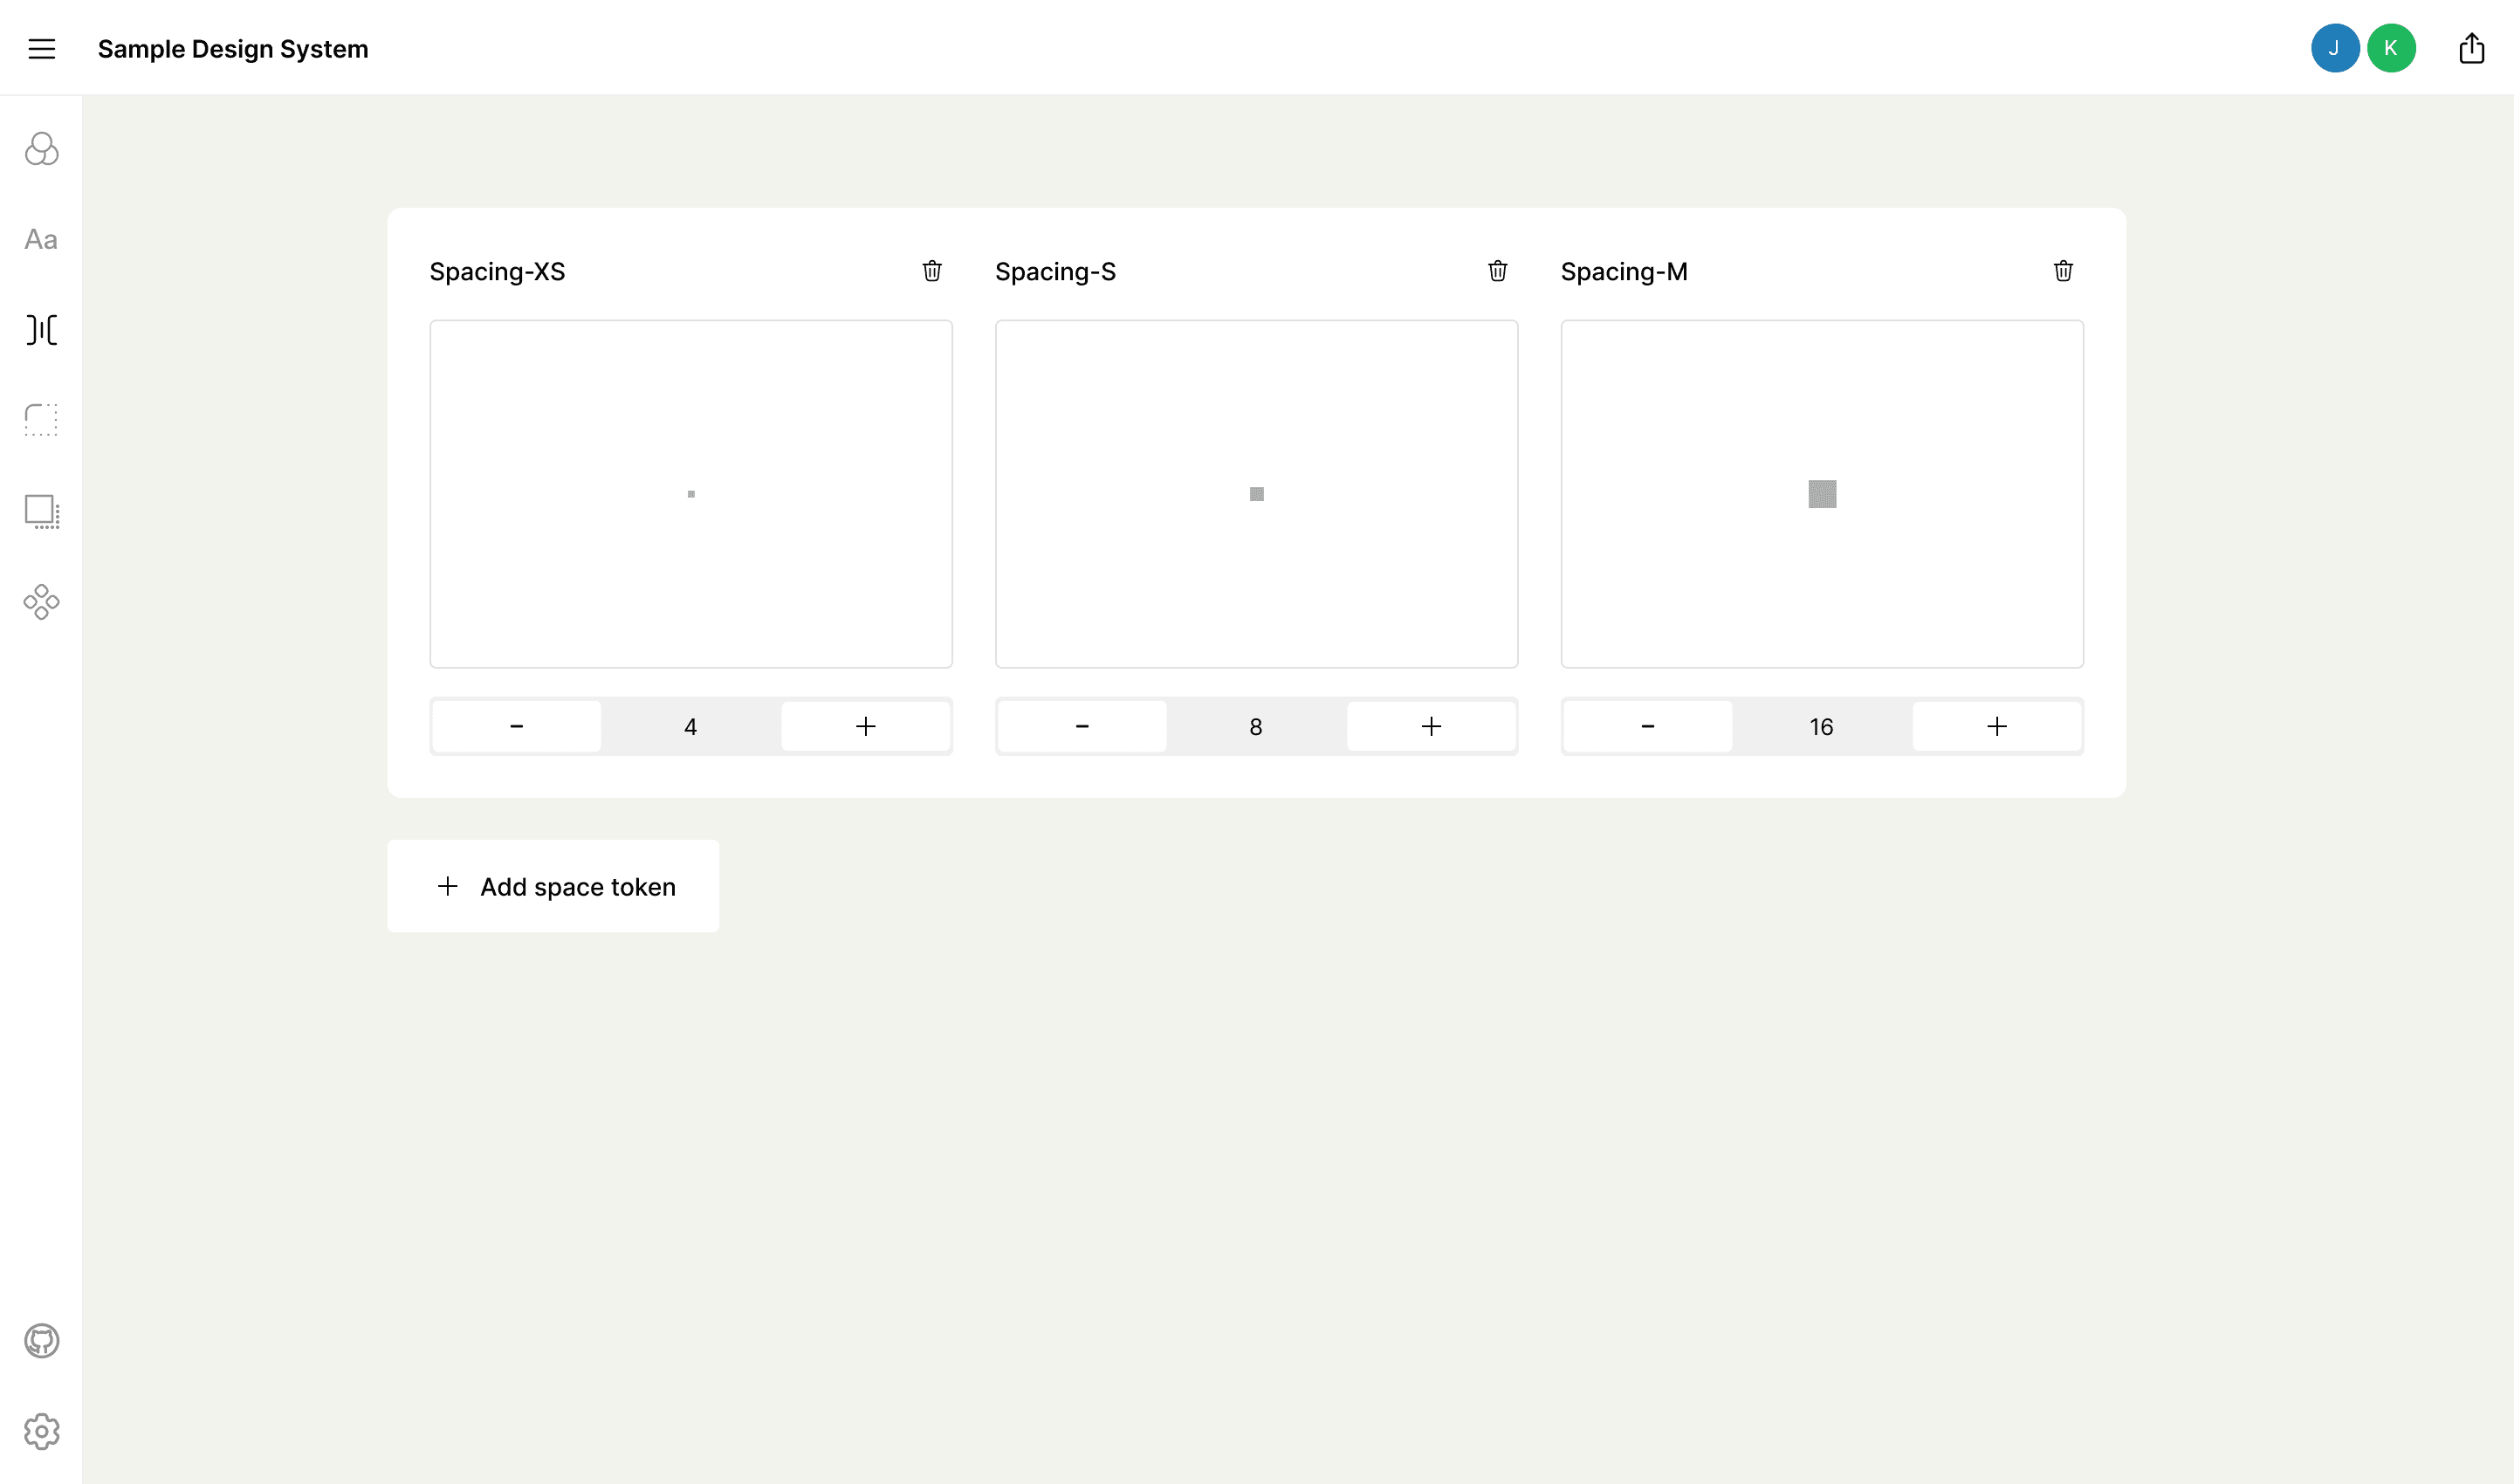This screenshot has width=2514, height=1484.
Task: Delete the Spacing-XS token
Action: tap(931, 271)
